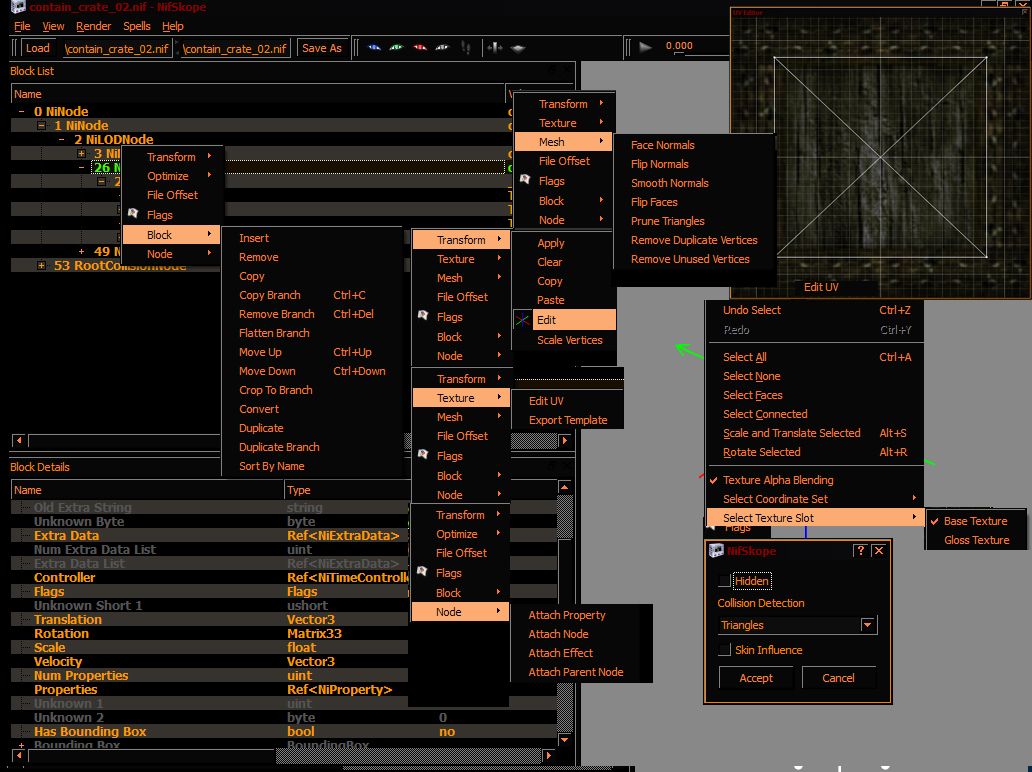Click the UV editor texture canvas

point(880,157)
